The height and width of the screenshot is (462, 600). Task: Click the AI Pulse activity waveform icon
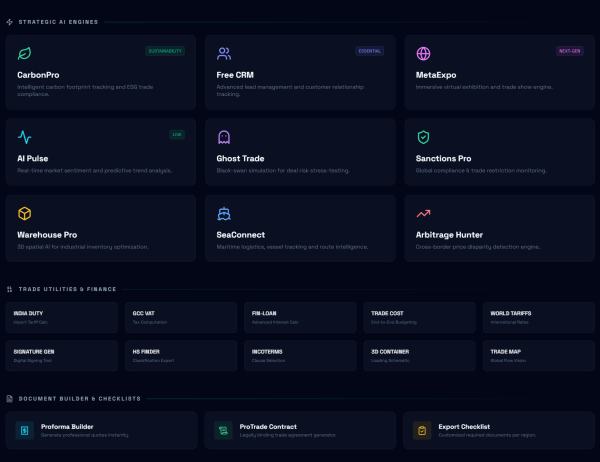(24, 137)
